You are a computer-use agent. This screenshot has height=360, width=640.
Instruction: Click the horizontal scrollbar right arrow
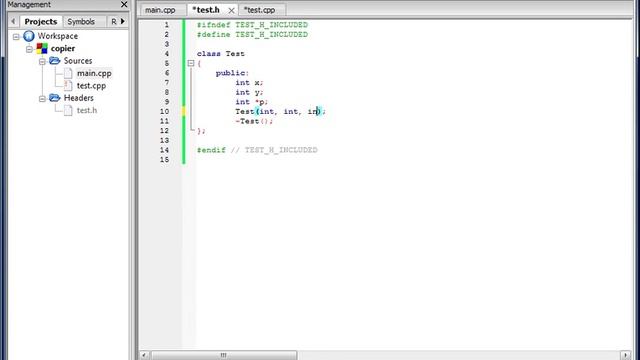pos(625,355)
